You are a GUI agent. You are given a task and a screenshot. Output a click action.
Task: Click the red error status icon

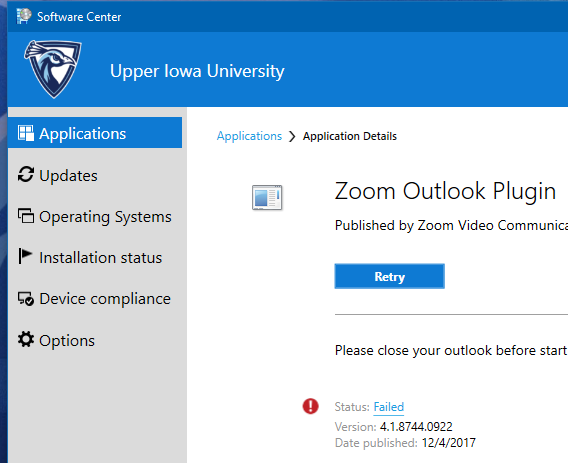point(310,406)
